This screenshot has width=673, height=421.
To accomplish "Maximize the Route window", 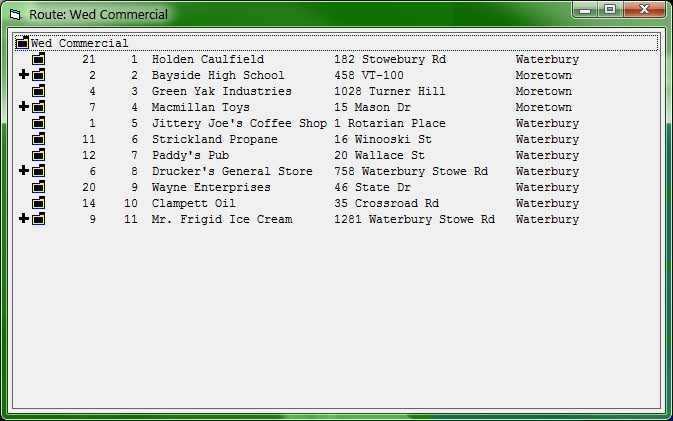I will tap(610, 9).
